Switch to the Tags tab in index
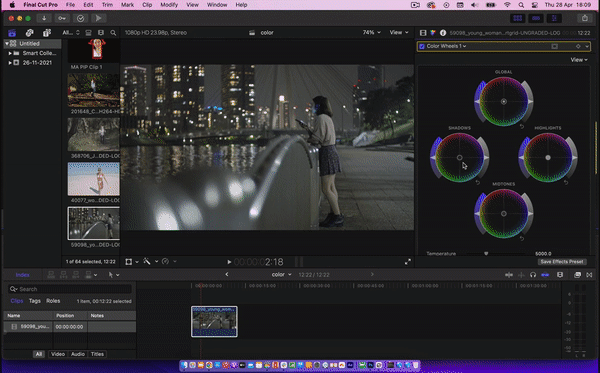 (34, 301)
